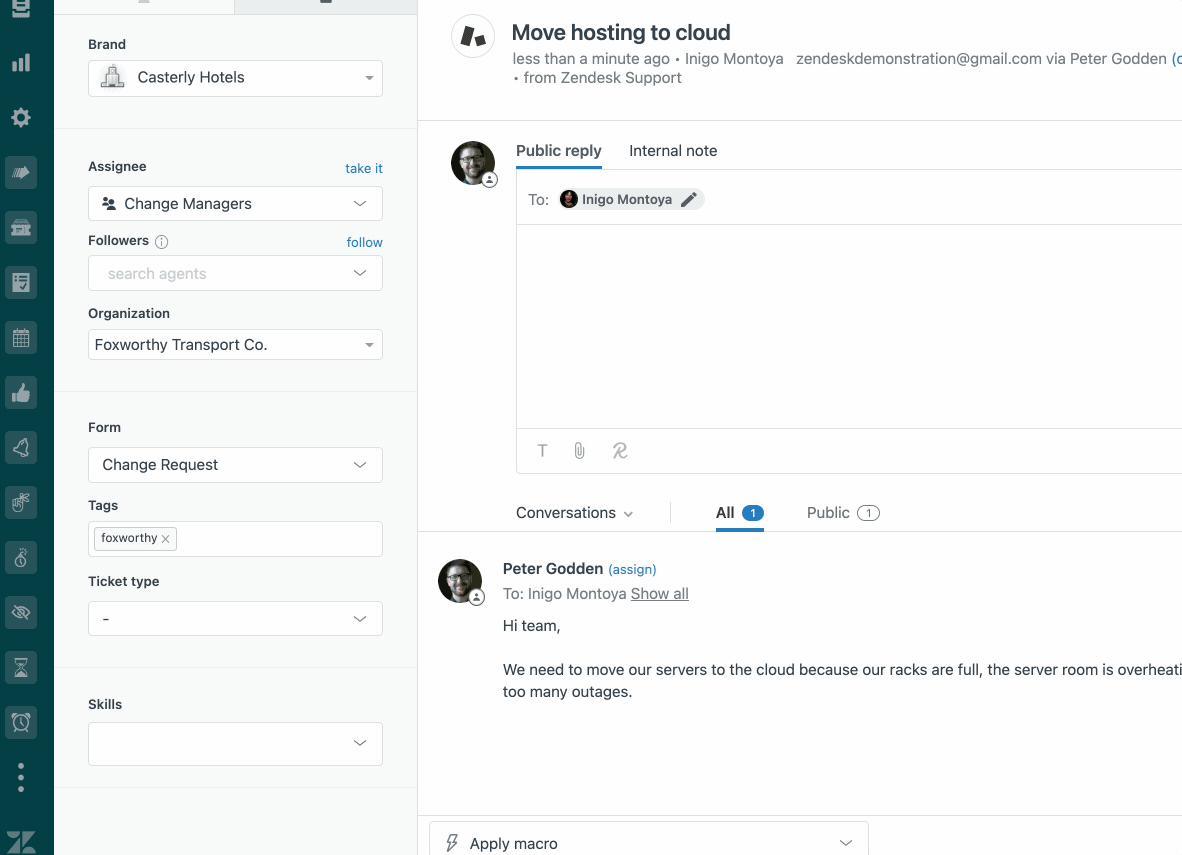The height and width of the screenshot is (855, 1182).
Task: Open the reports bar chart app in sidebar
Action: tap(22, 62)
